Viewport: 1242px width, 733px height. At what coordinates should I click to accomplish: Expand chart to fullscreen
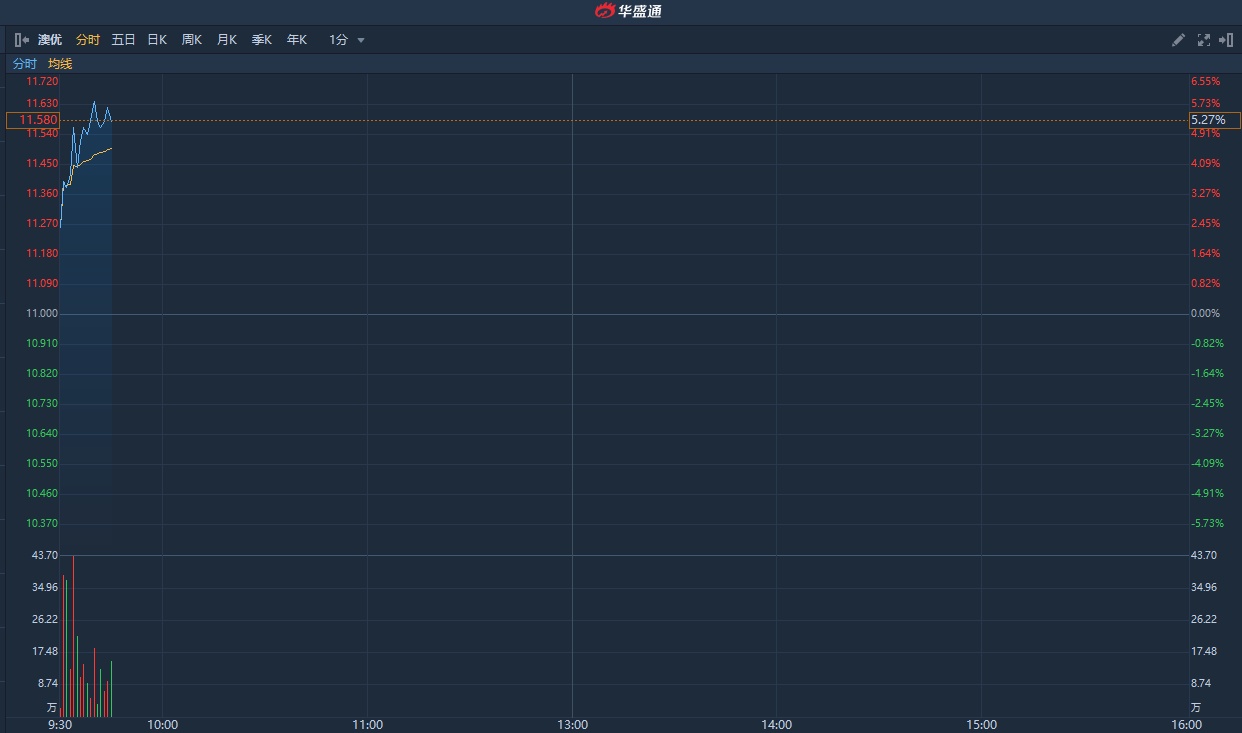point(1203,40)
